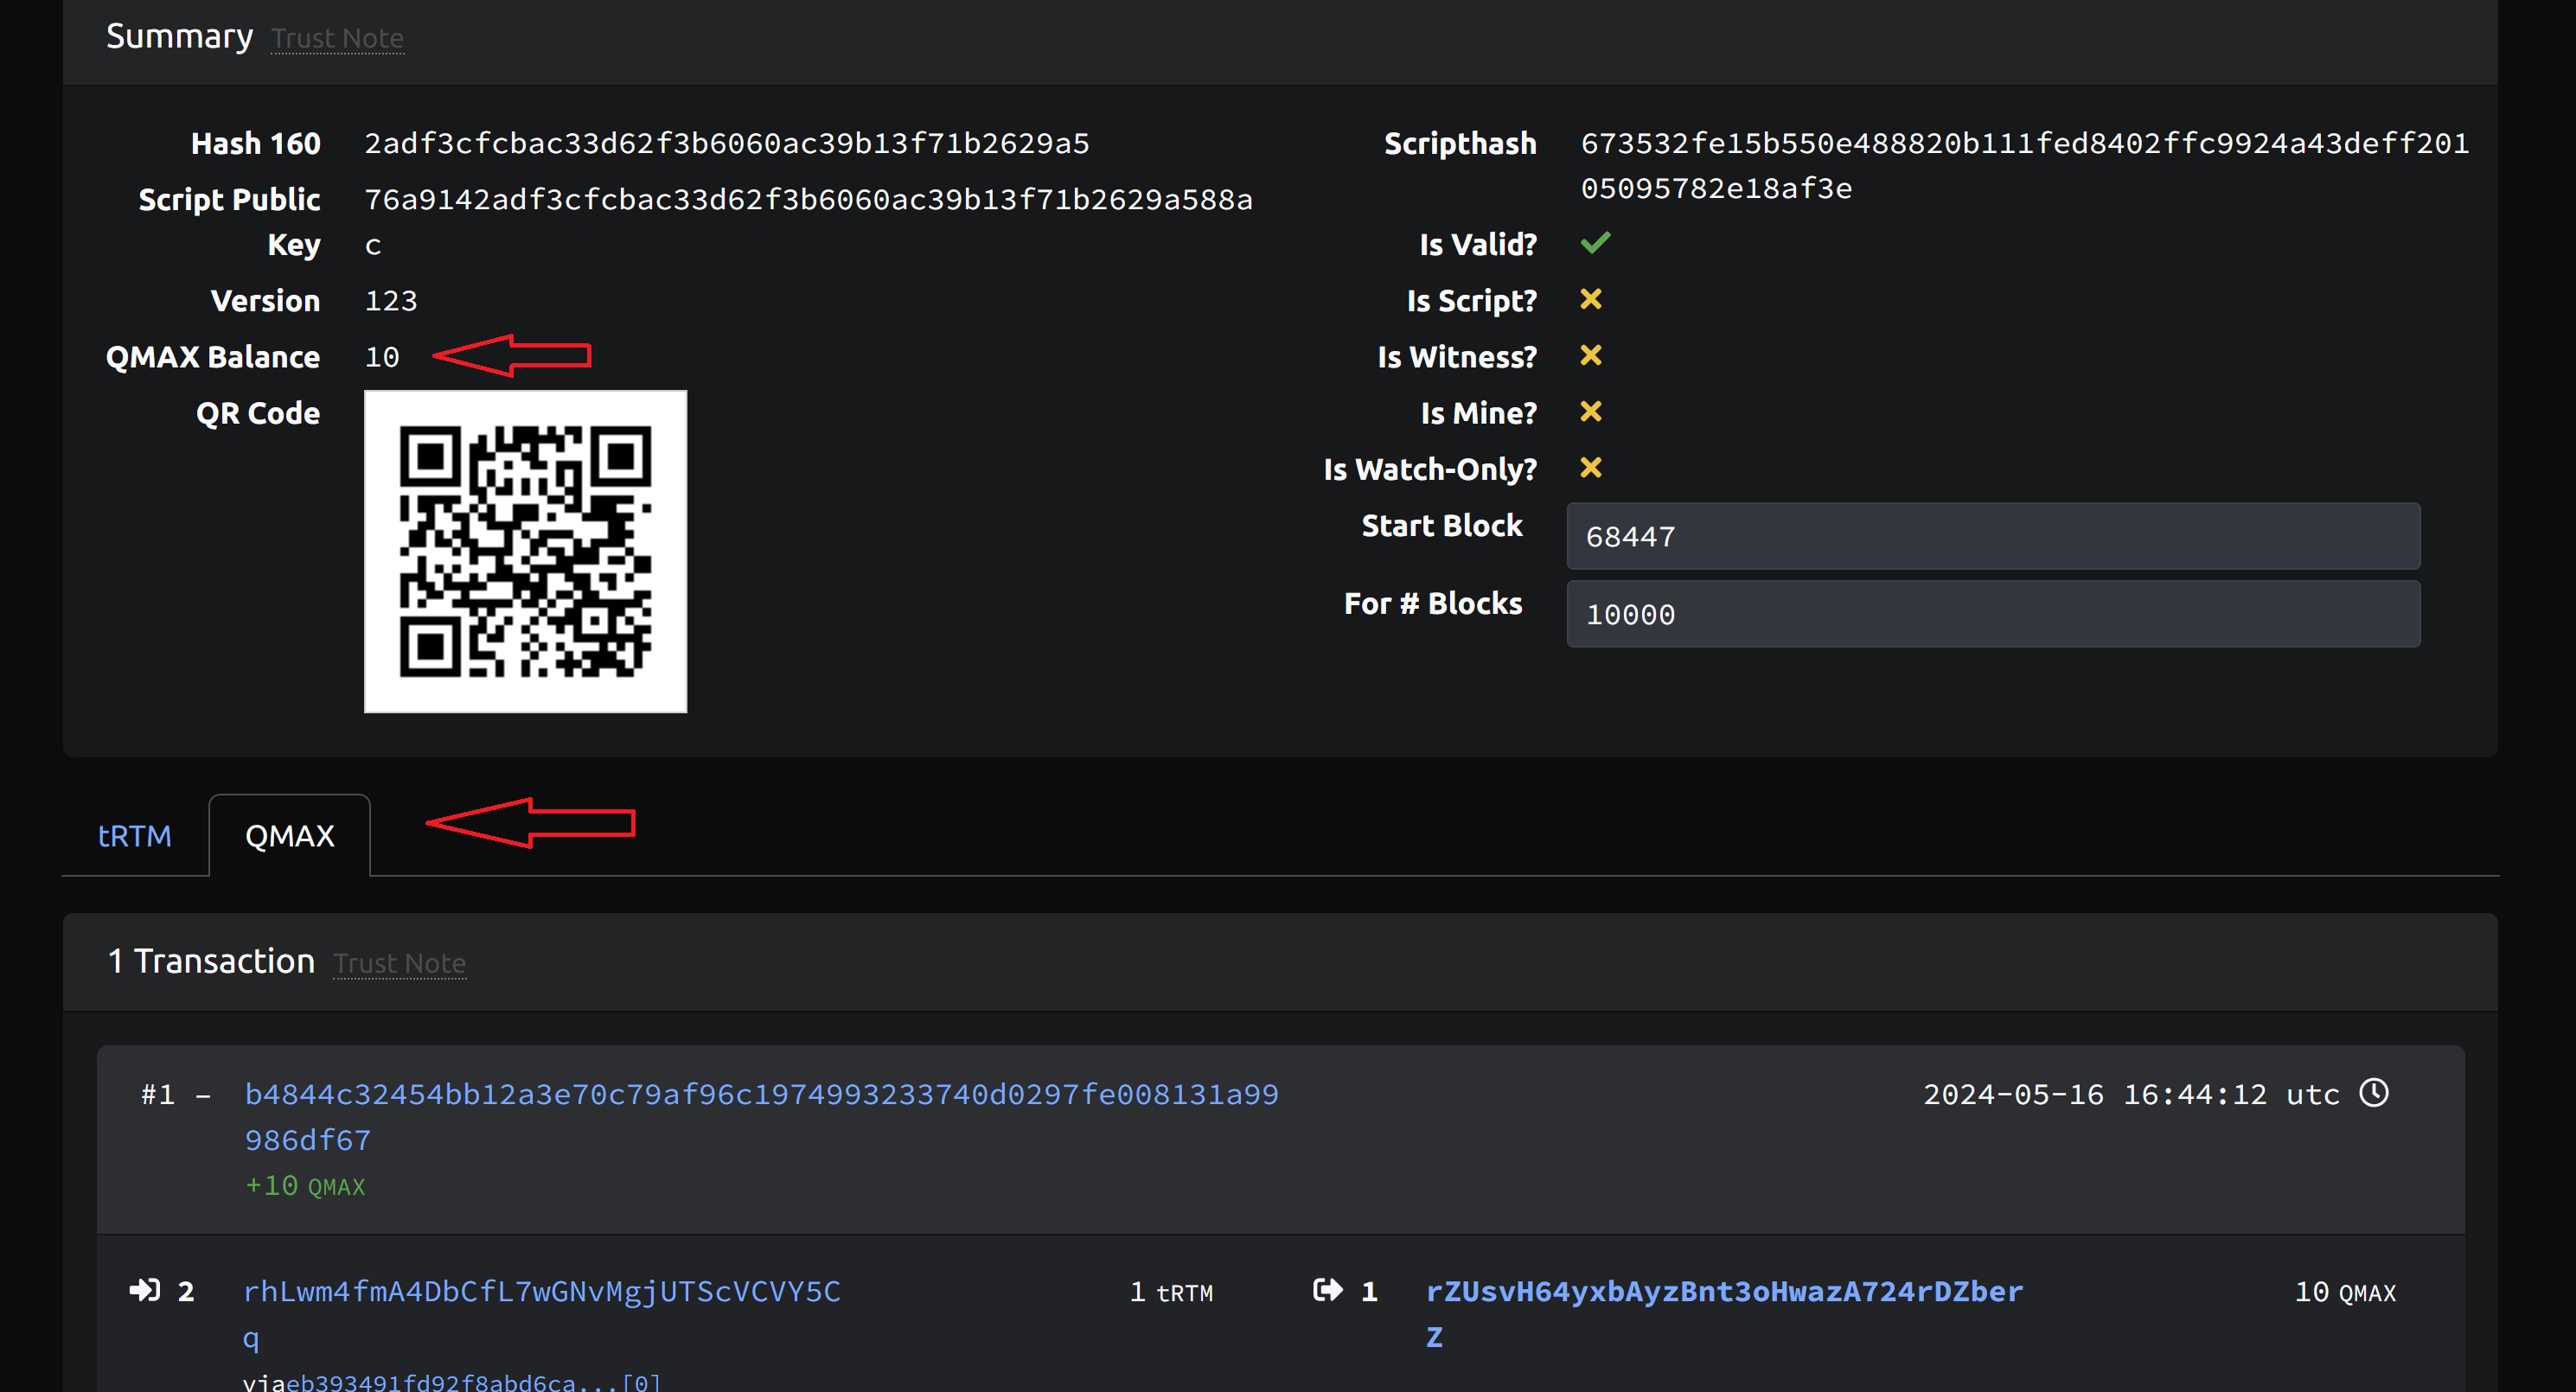Open output address rZUsvH64yxbAyzBnt3 link
This screenshot has width=2576, height=1392.
pos(1723,1292)
